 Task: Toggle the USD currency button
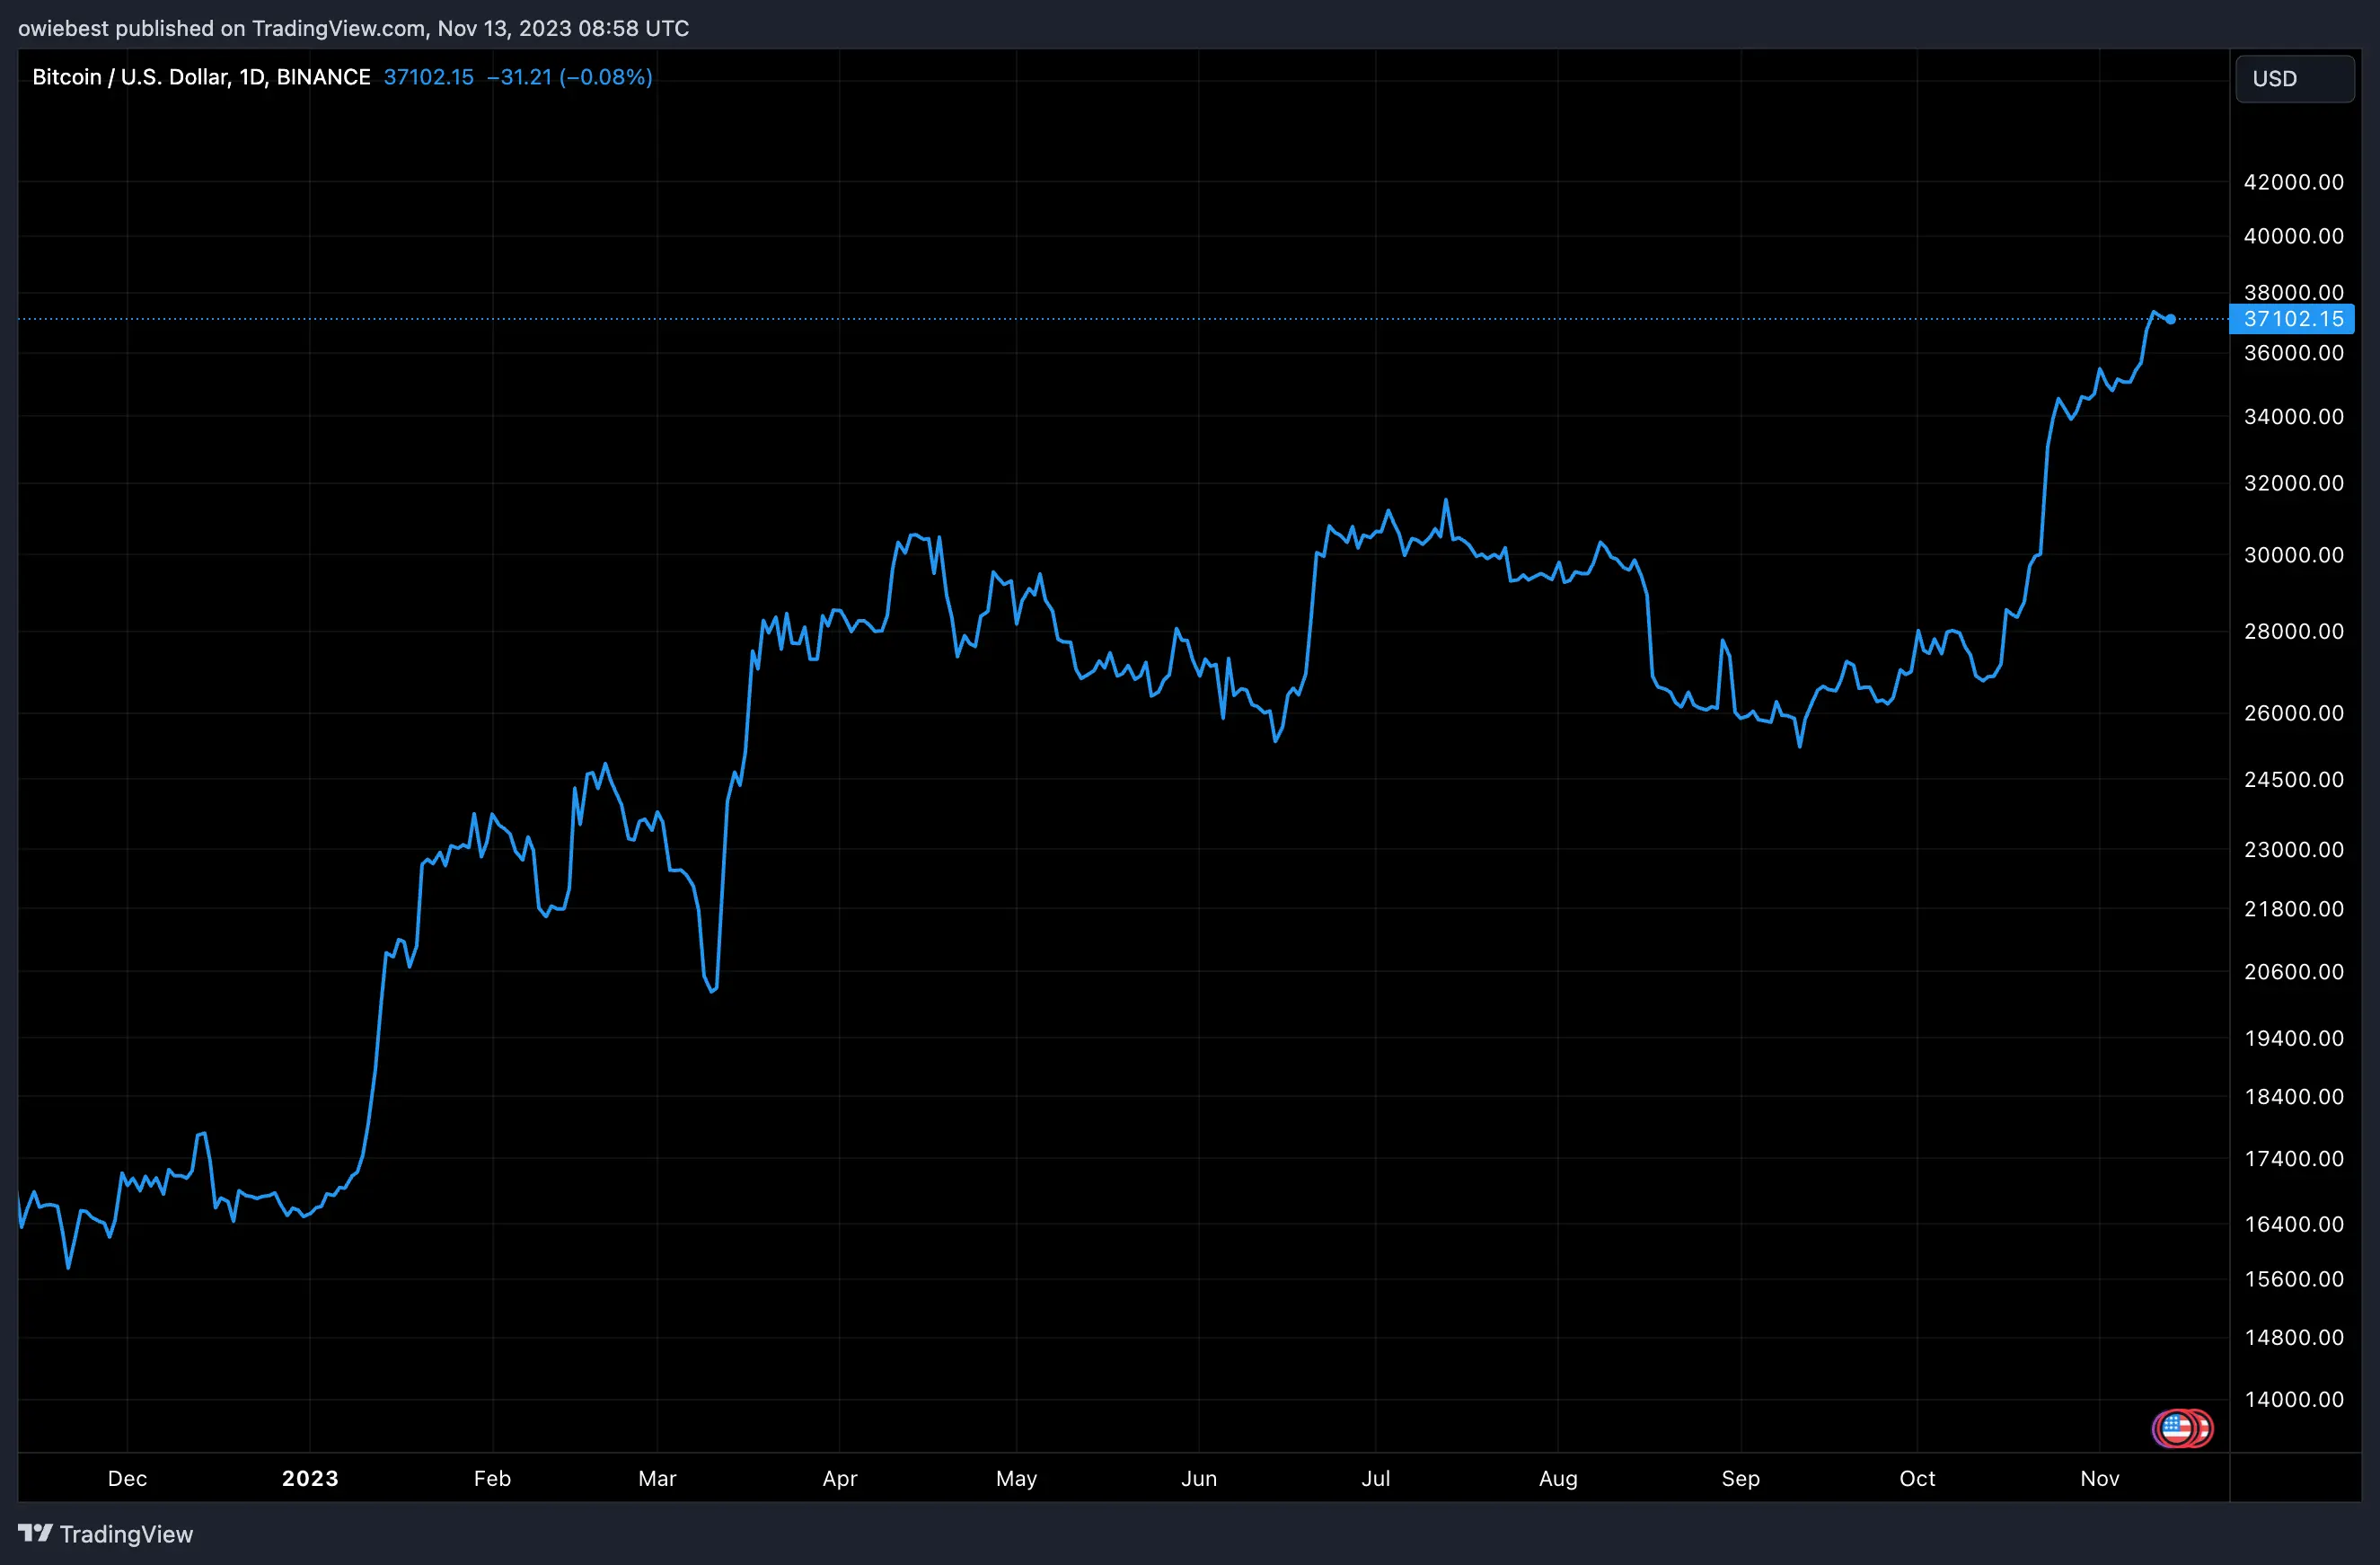(2293, 78)
